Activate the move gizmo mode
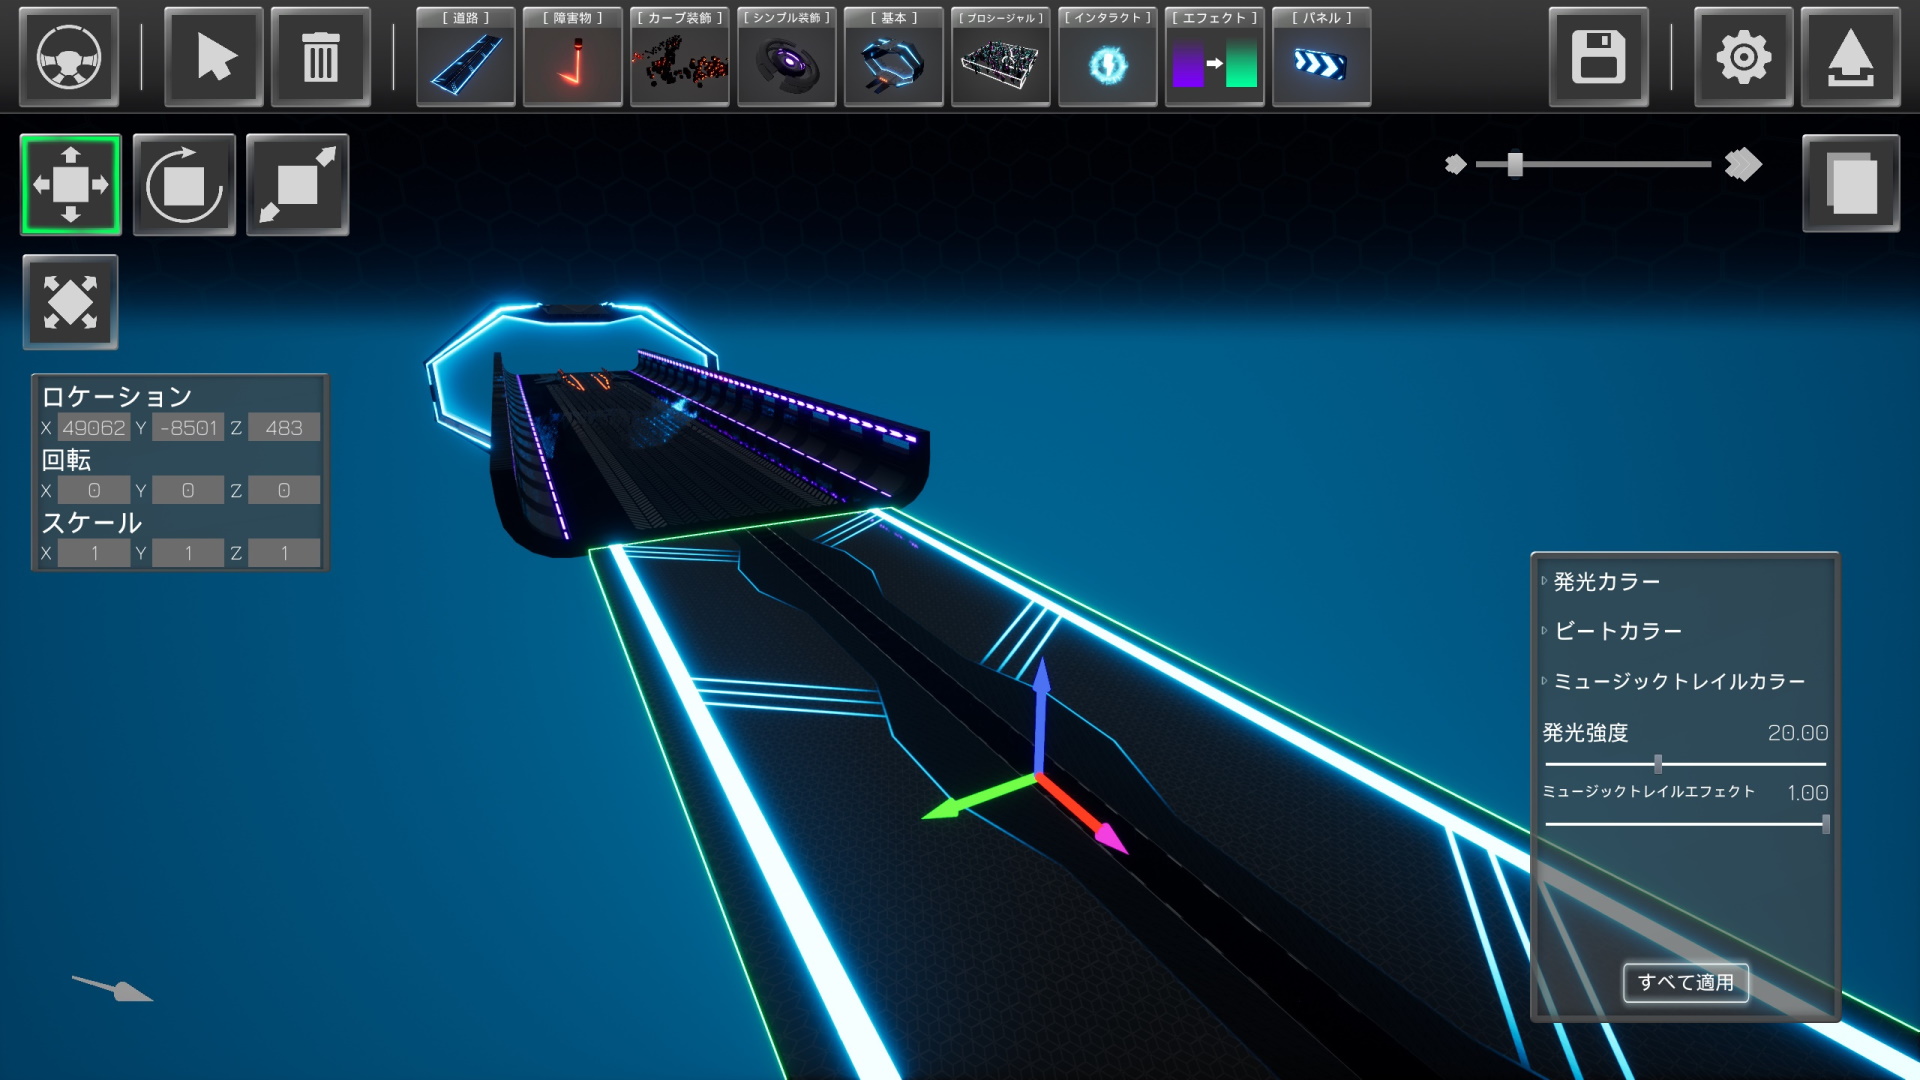Screen dimensions: 1920x1080 pos(71,185)
